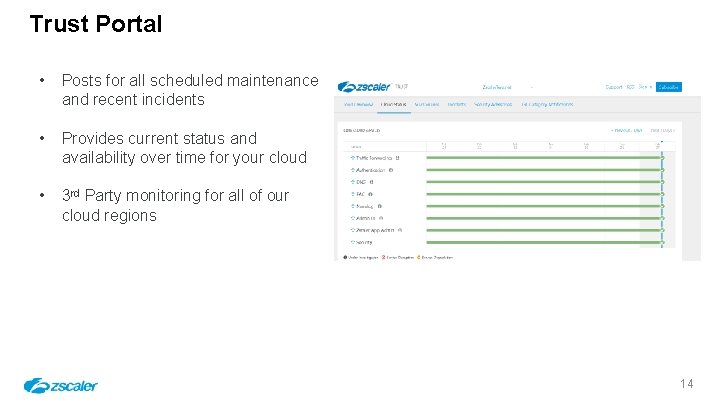Click the Under Investigation legend icon
The height and width of the screenshot is (405, 720).
point(345,258)
